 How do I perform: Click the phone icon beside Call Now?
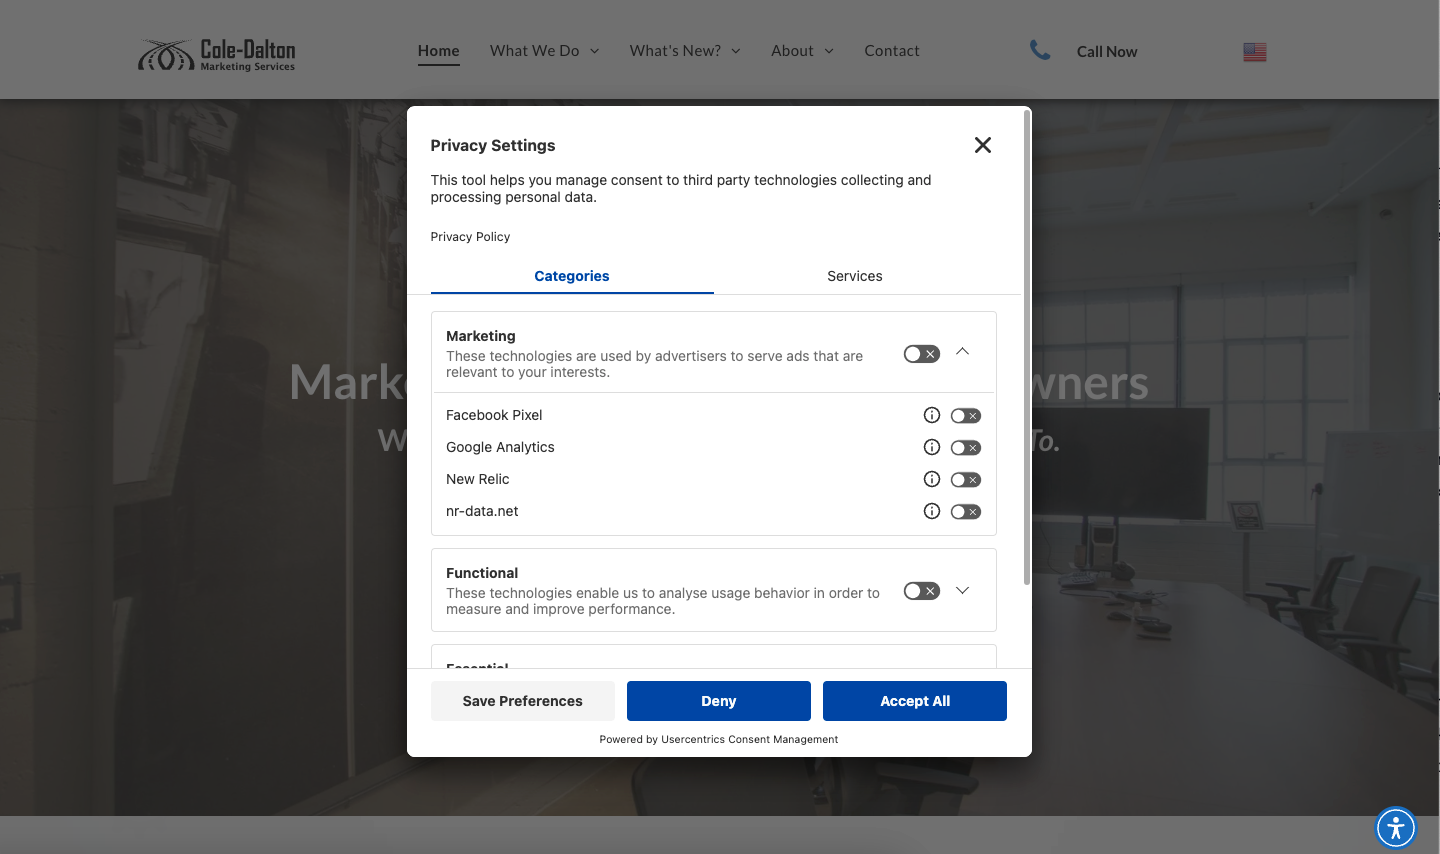(x=1040, y=50)
